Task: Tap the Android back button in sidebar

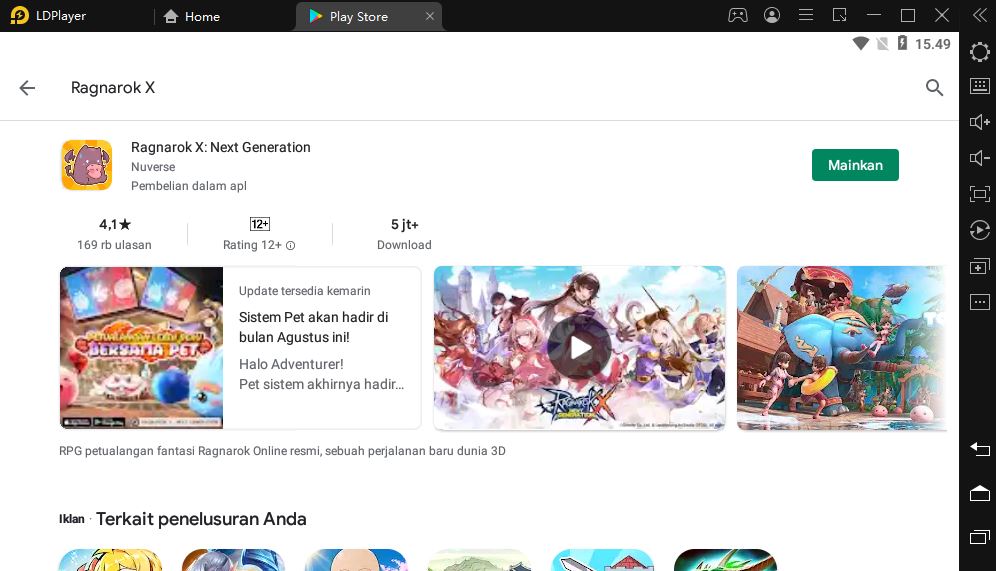Action: pyautogui.click(x=979, y=449)
